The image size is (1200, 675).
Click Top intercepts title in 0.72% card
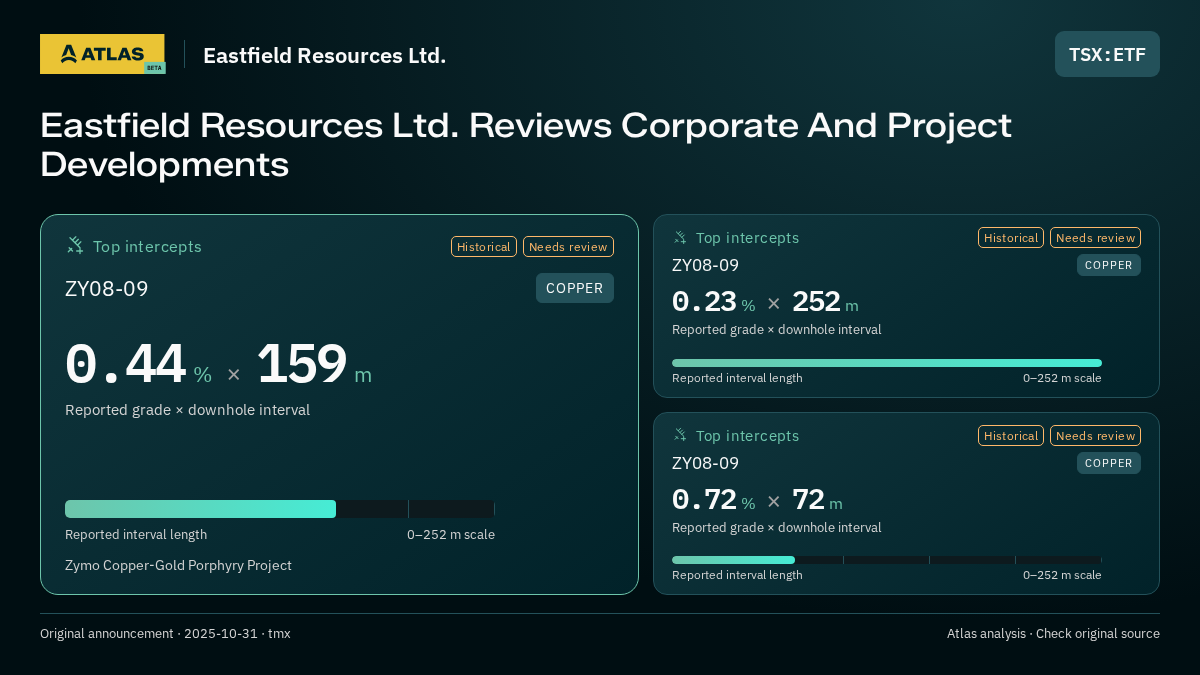coord(748,436)
